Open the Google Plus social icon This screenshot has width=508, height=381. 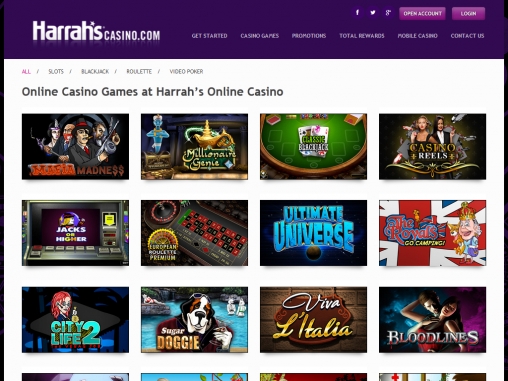click(x=388, y=13)
